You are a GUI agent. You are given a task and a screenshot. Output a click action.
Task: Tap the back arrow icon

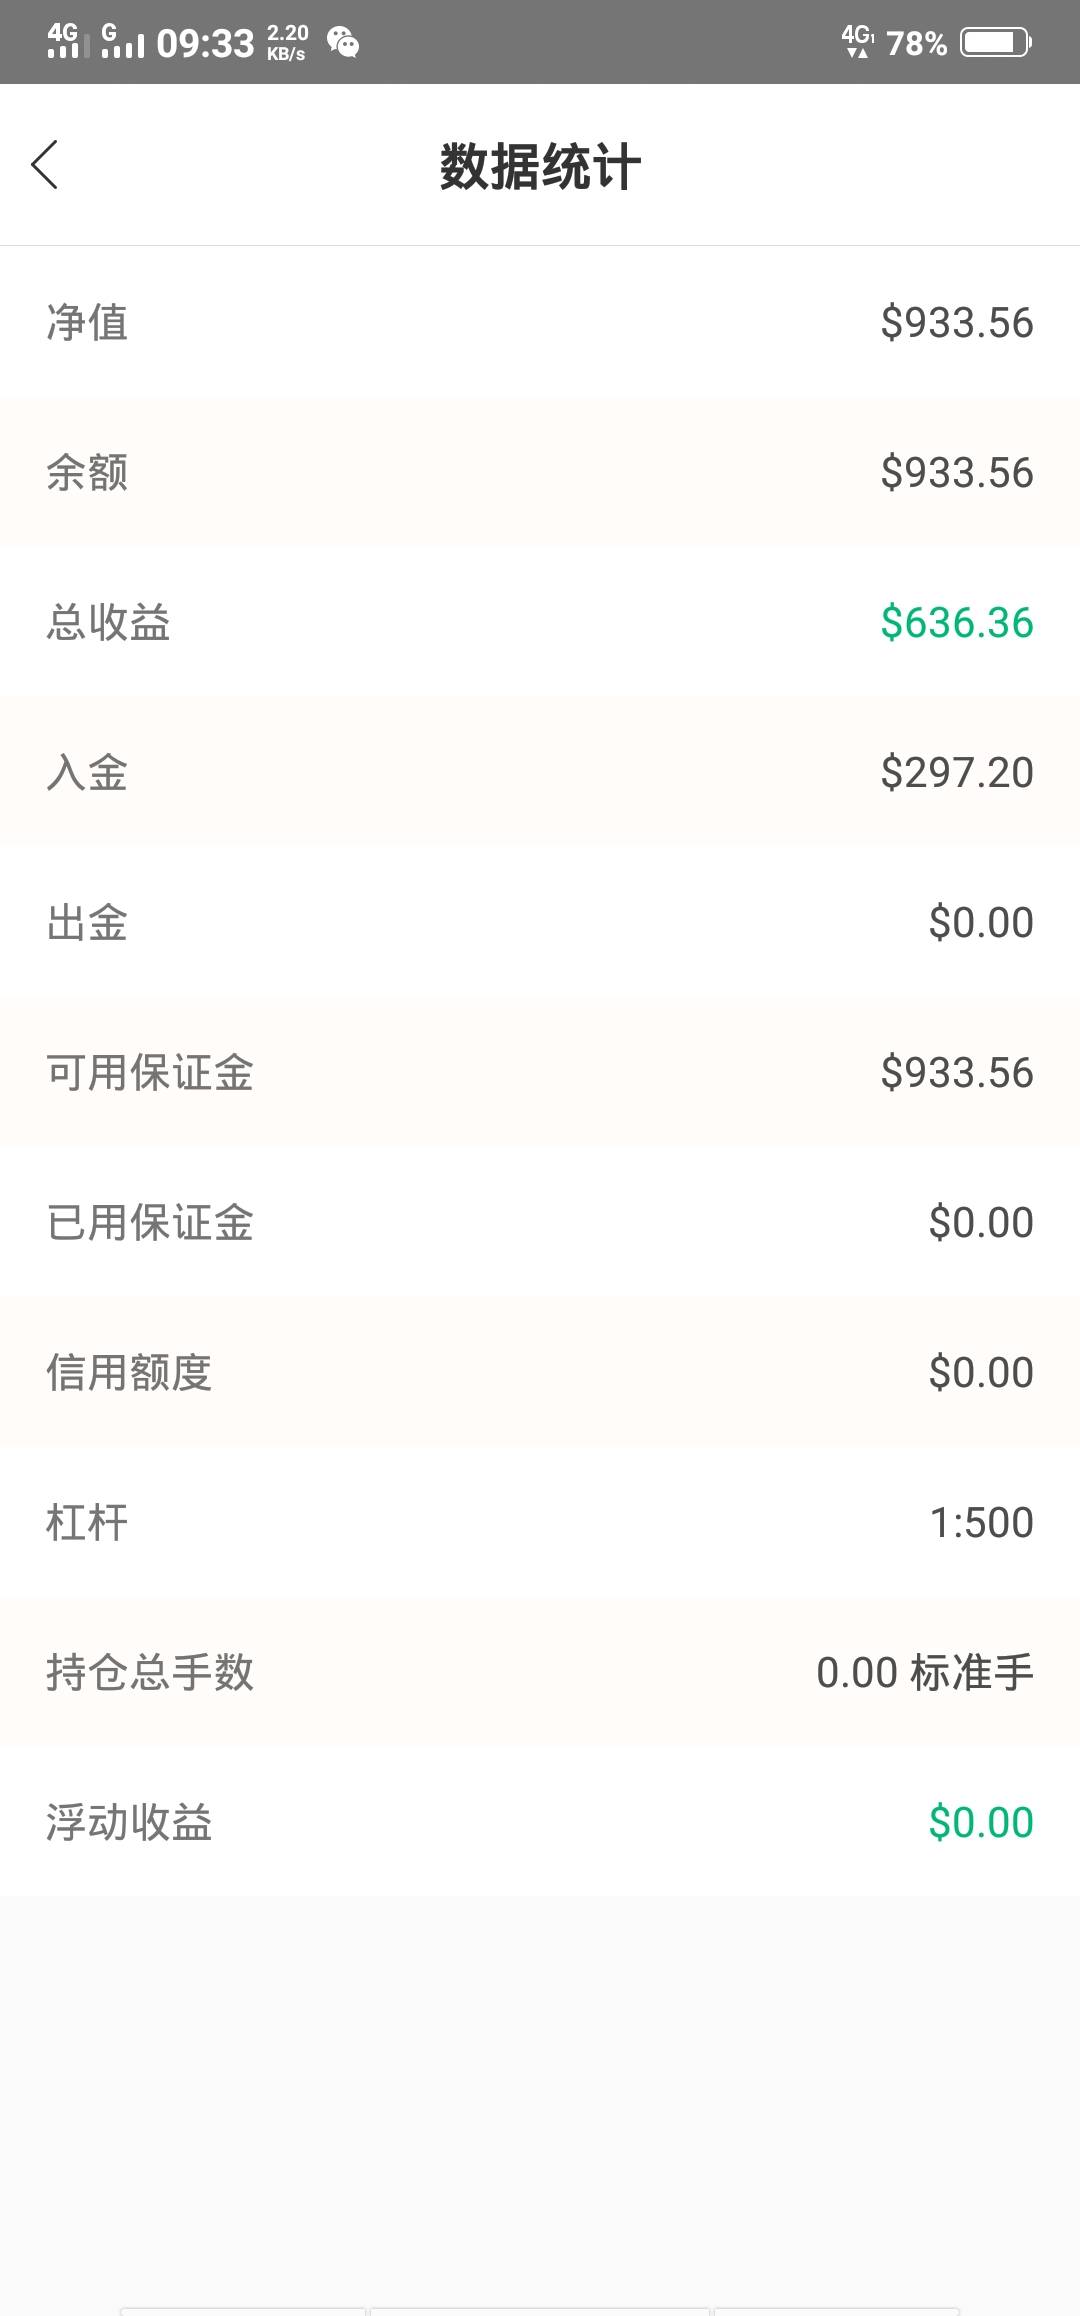(45, 165)
